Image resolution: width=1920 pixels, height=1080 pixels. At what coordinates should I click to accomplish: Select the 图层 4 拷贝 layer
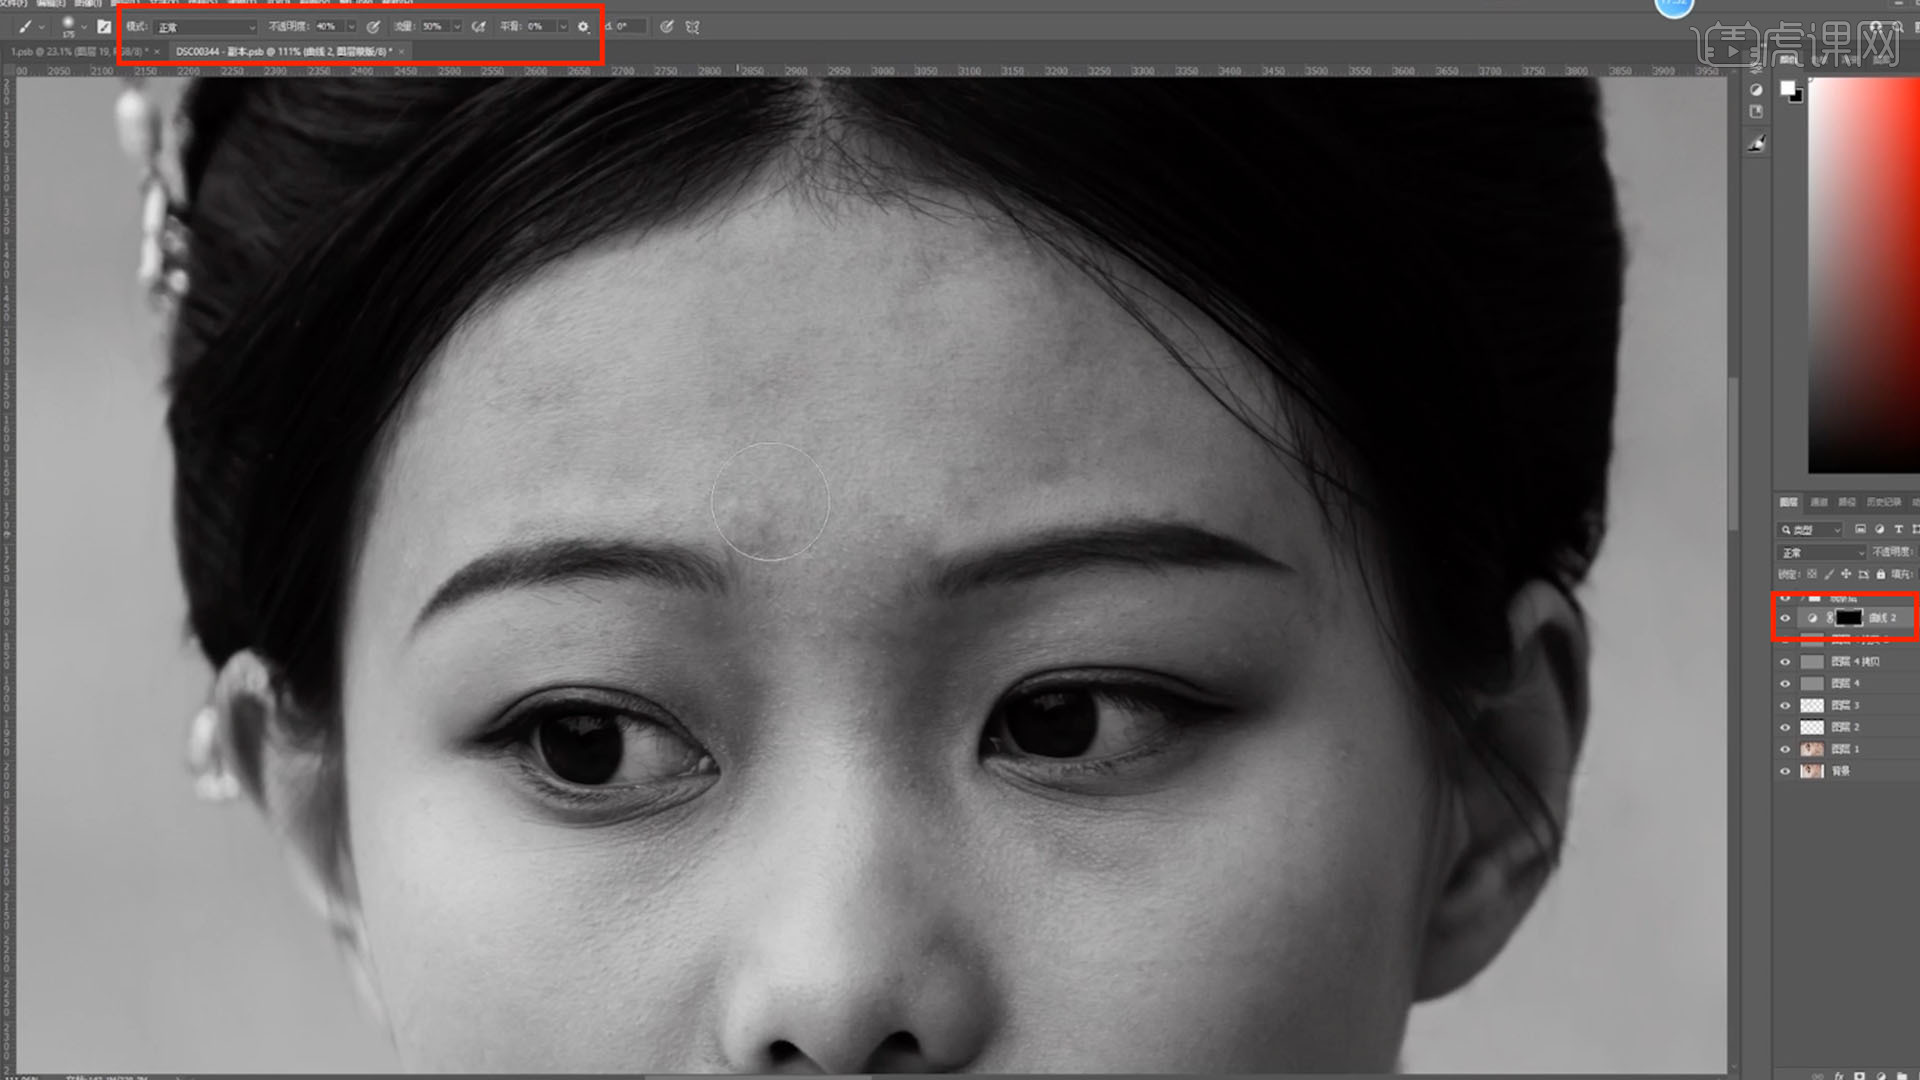click(x=1855, y=662)
